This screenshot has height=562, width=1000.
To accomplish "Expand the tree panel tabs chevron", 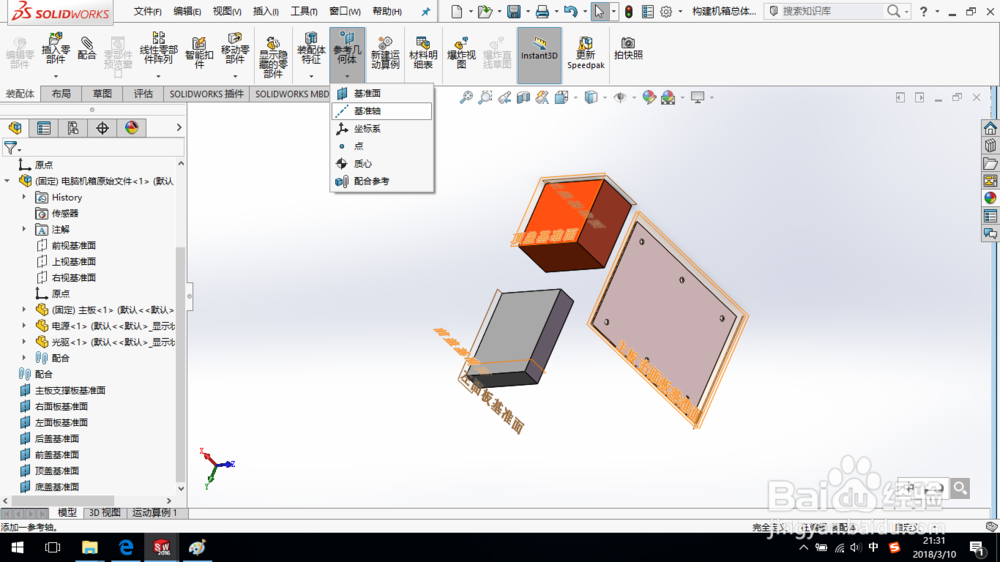I will click(179, 128).
